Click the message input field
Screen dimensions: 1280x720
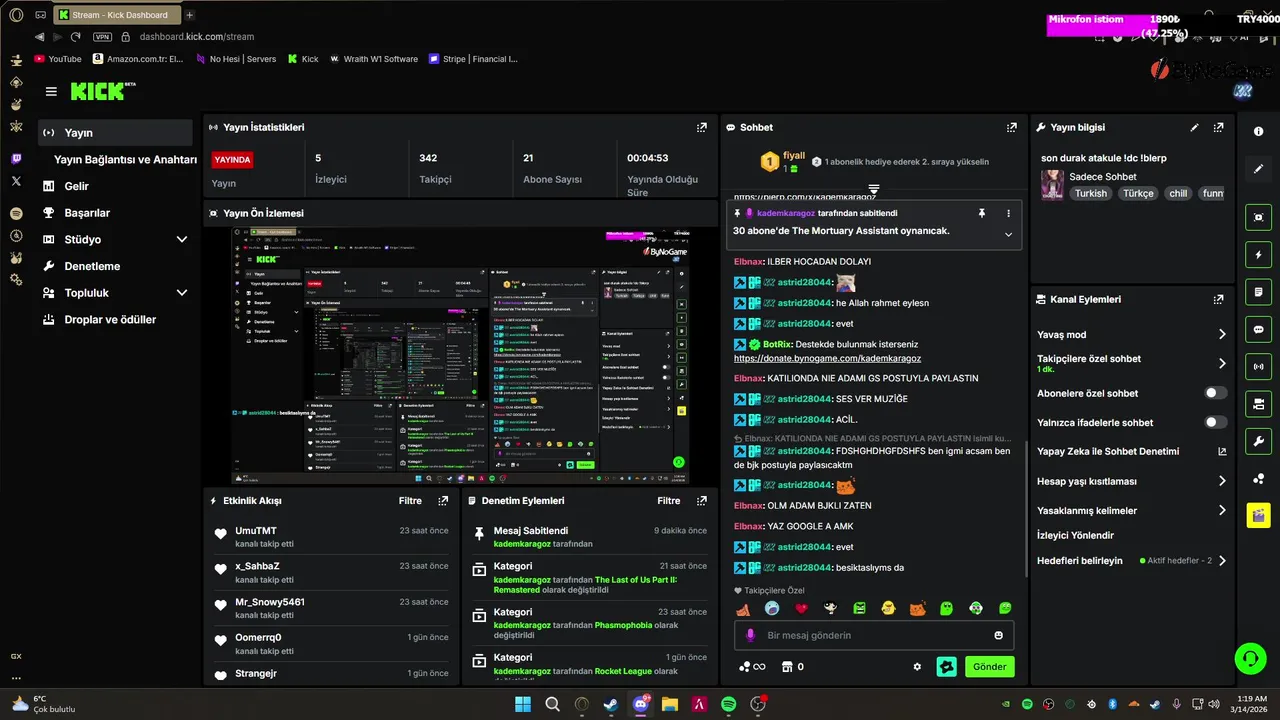coord(872,635)
